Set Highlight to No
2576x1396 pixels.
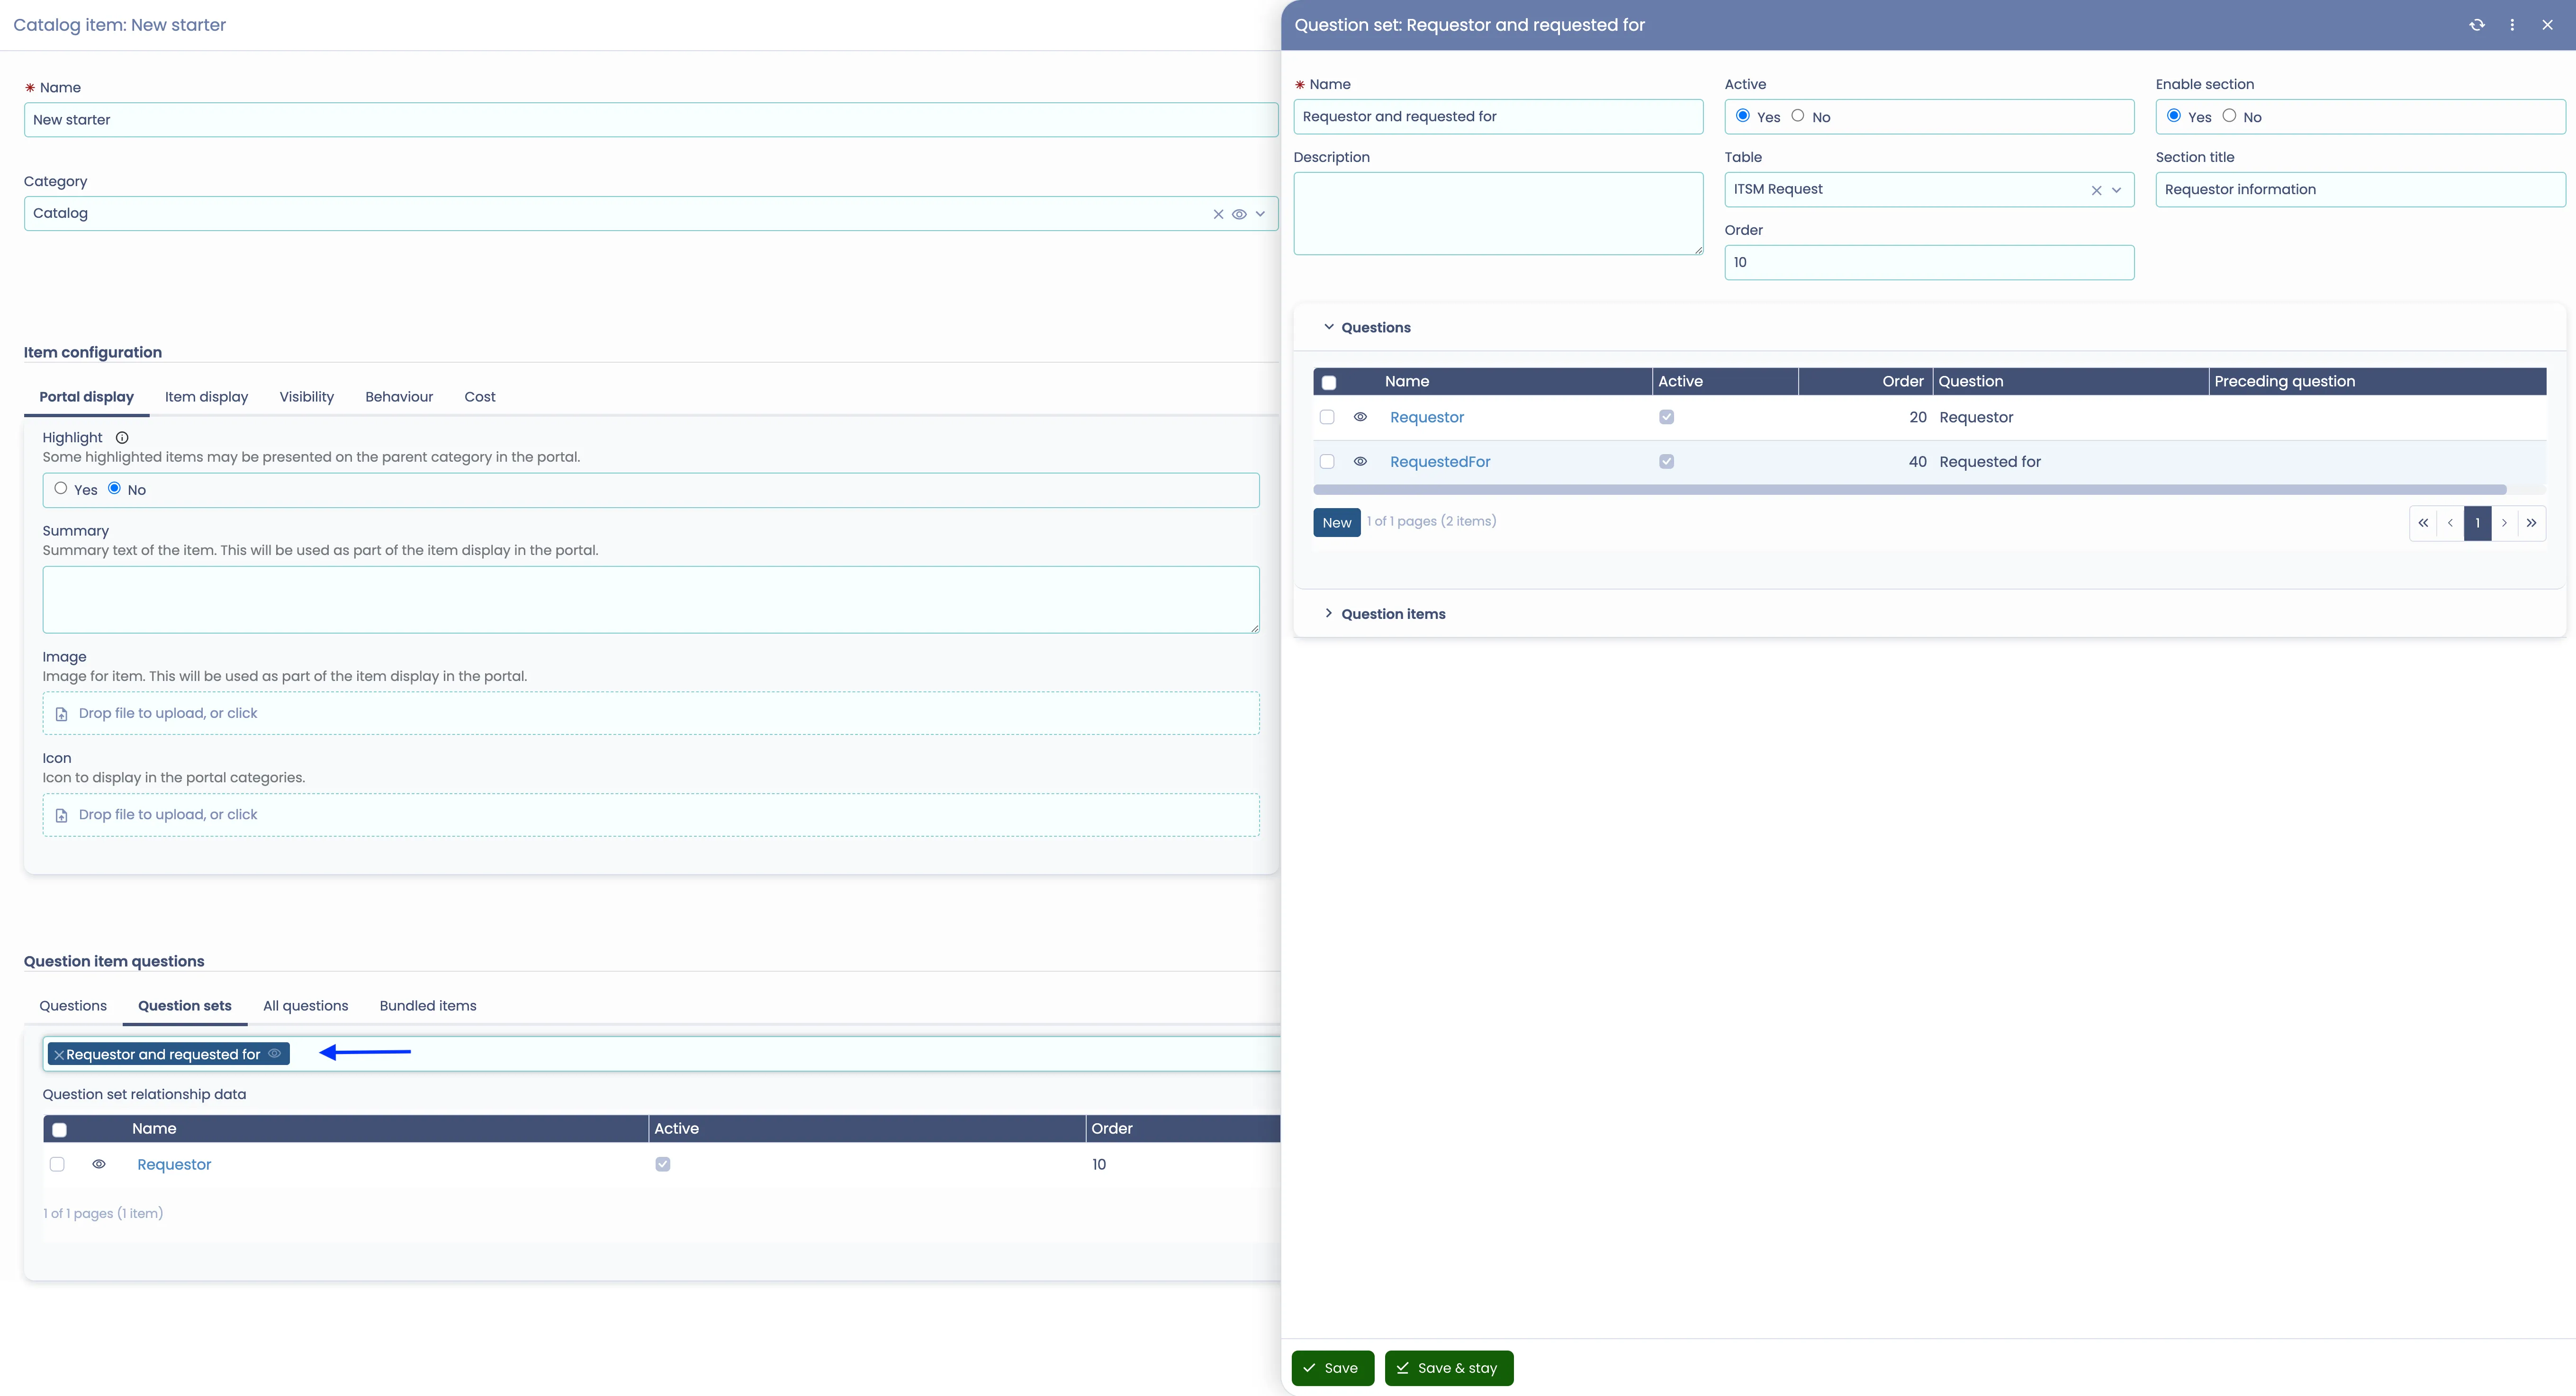click(114, 489)
